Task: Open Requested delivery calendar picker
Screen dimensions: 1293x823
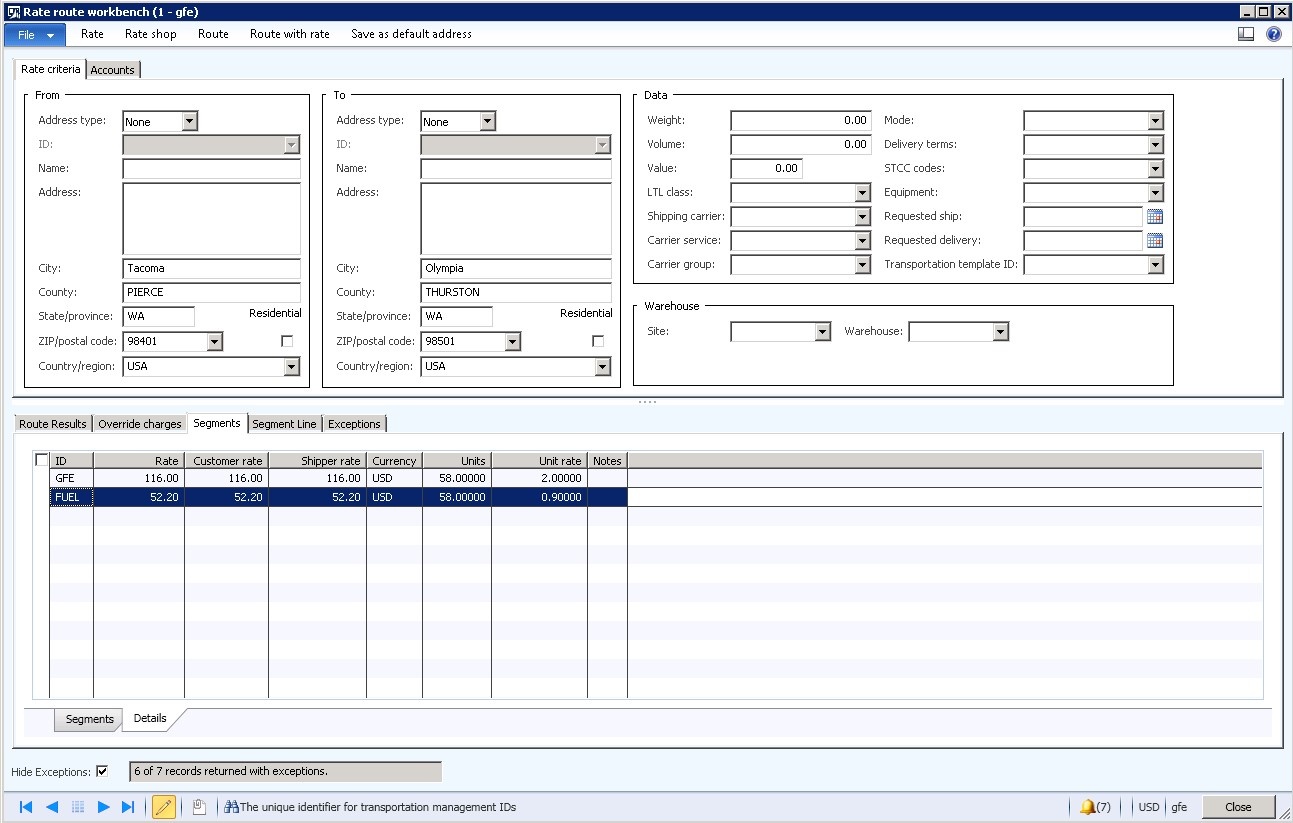Action: pos(1155,240)
